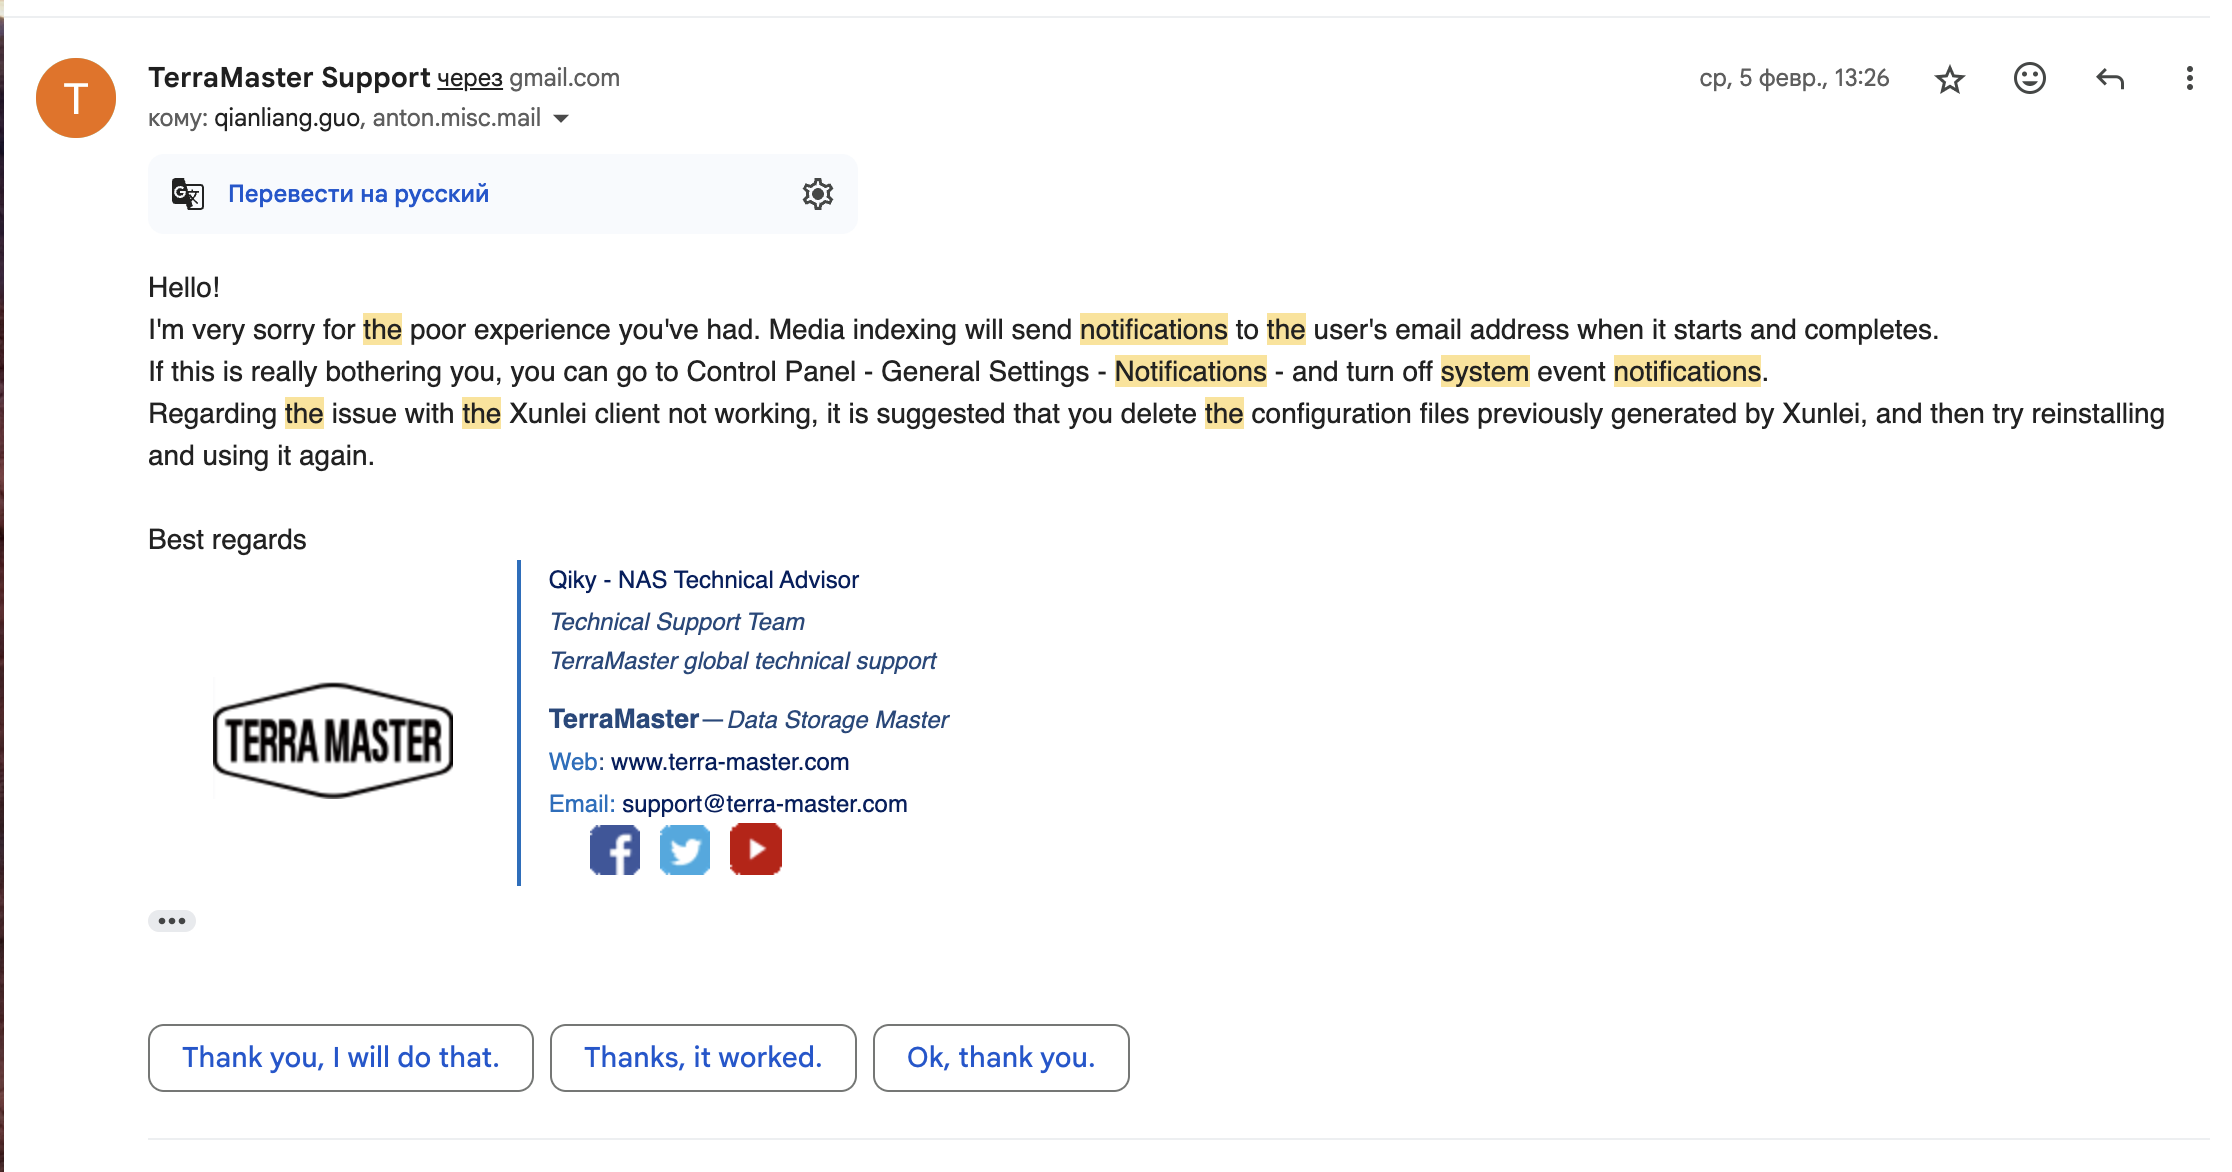Expand recipient details dropdown arrow
This screenshot has width=2232, height=1172.
click(x=561, y=119)
